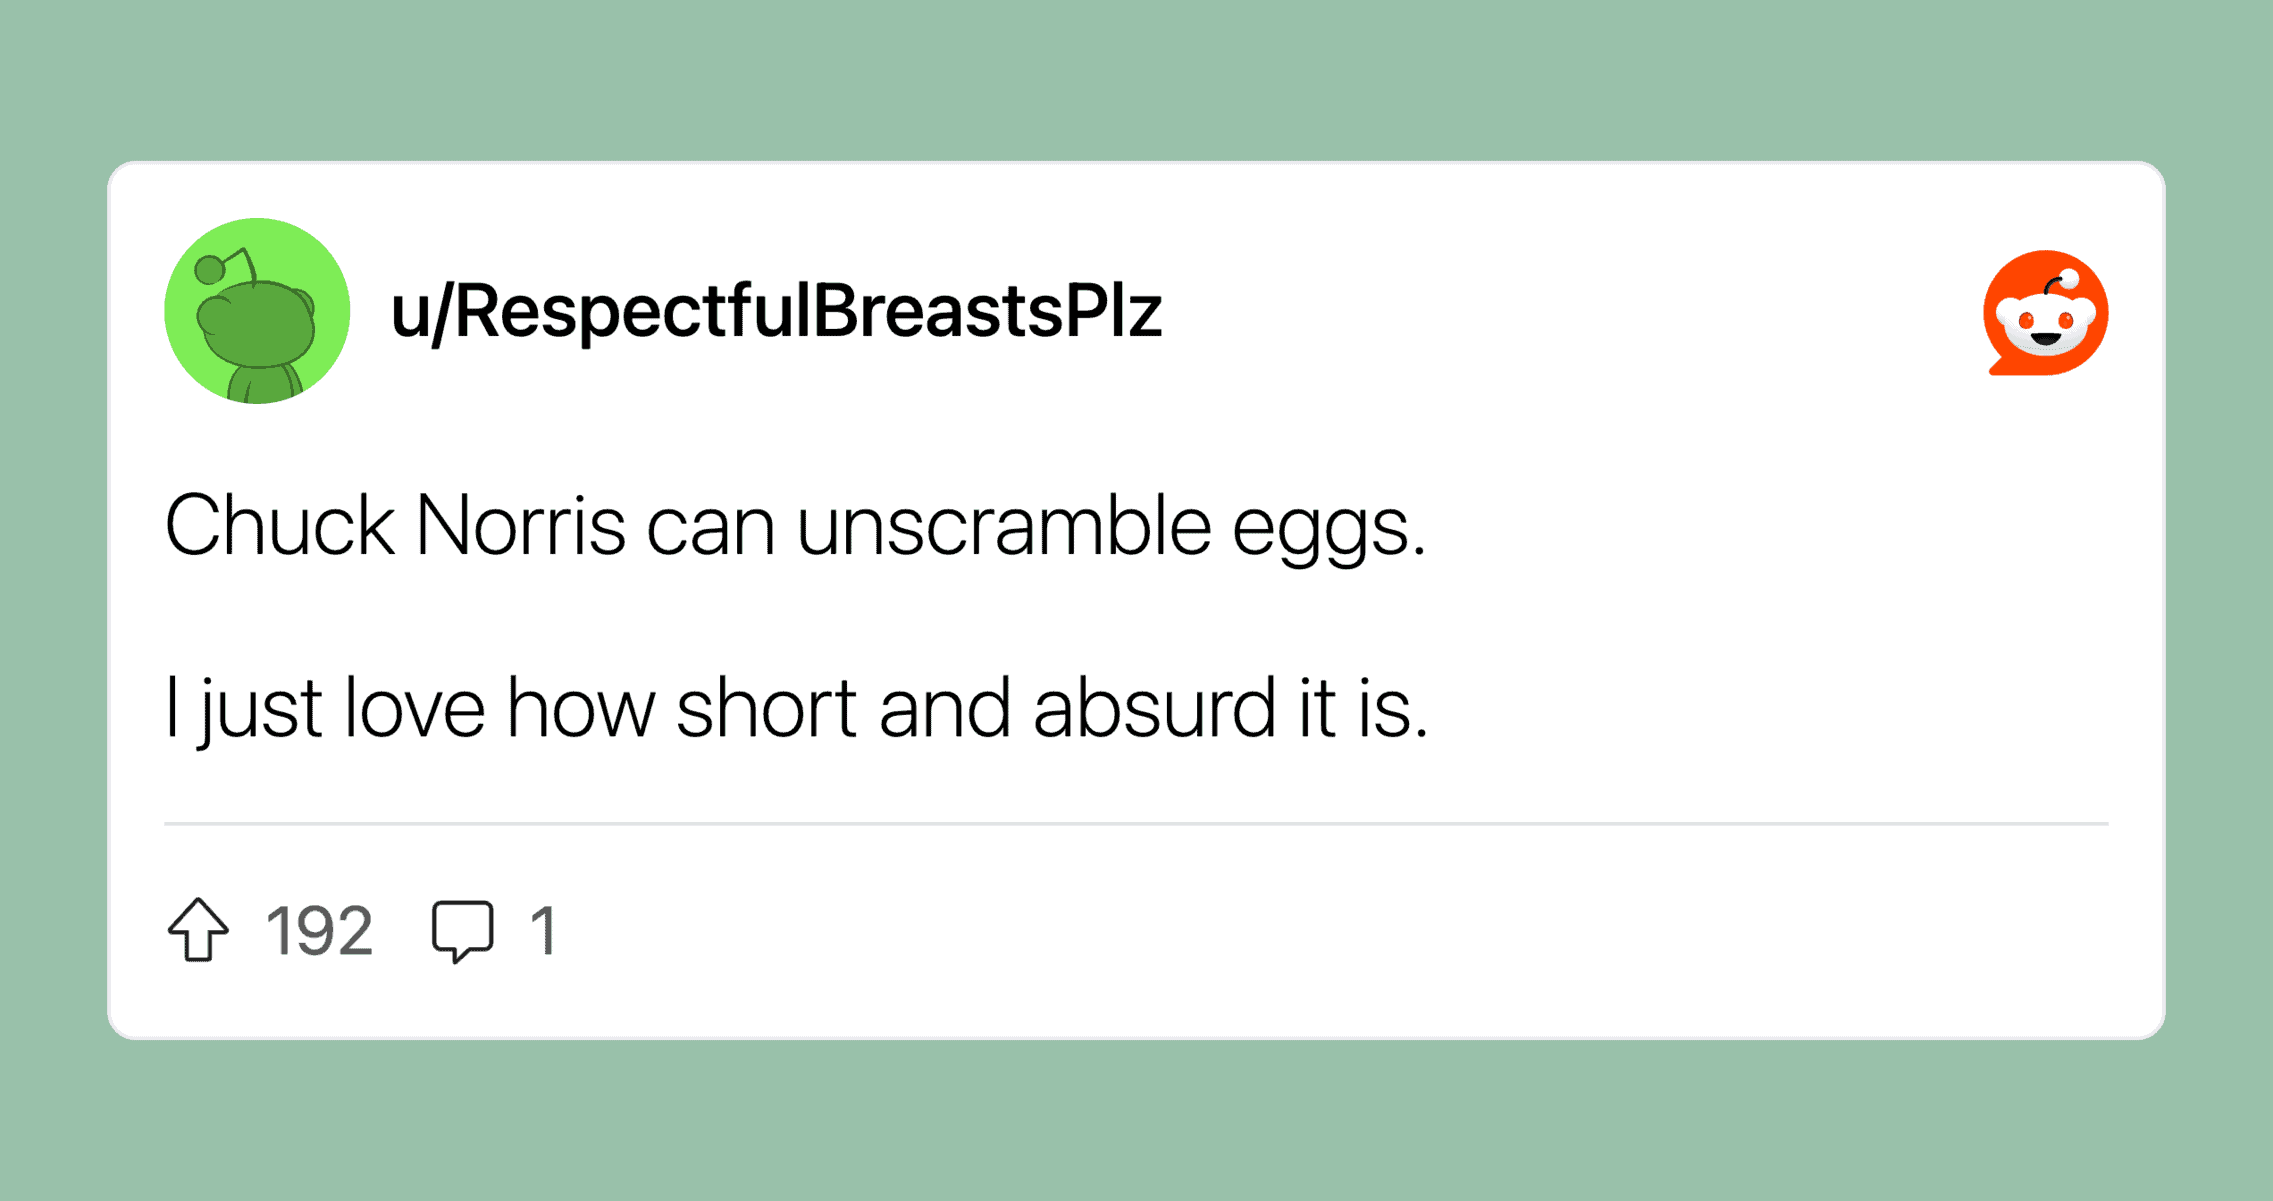2273x1201 pixels.
Task: Click the white smiling face inside the Reddit logo
Action: pyautogui.click(x=2045, y=325)
